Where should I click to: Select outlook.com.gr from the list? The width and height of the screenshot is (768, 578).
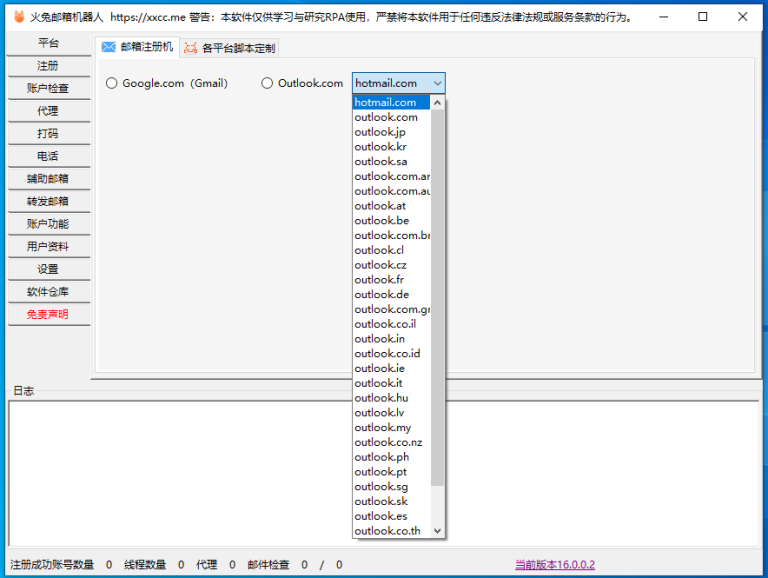(391, 309)
